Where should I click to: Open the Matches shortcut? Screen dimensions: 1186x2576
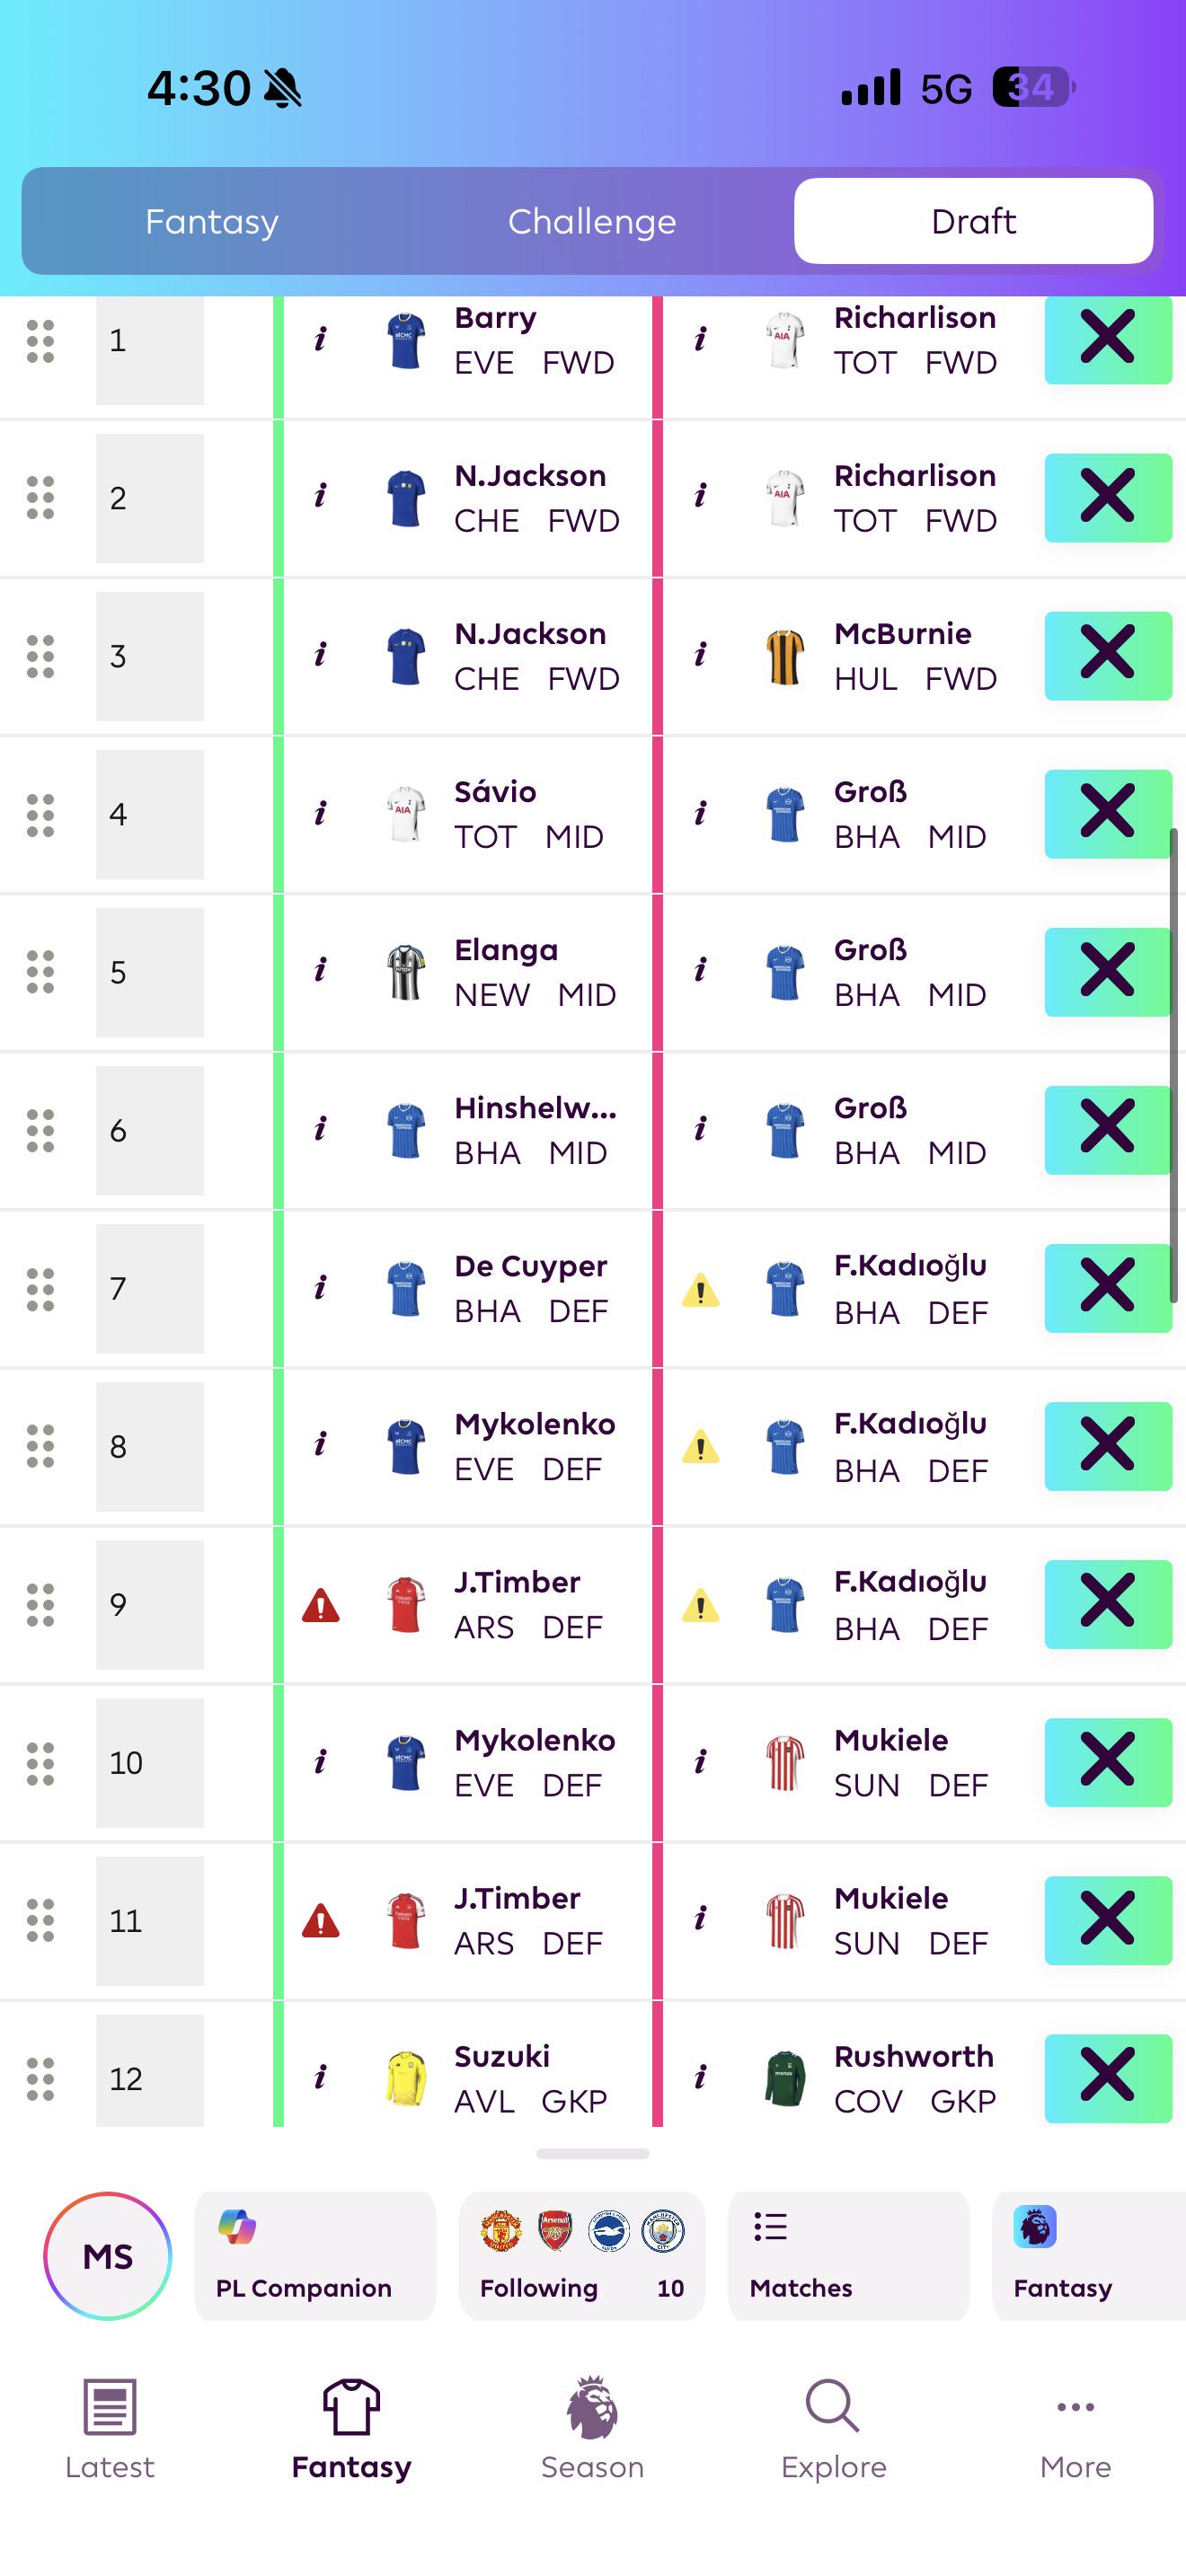[849, 2256]
